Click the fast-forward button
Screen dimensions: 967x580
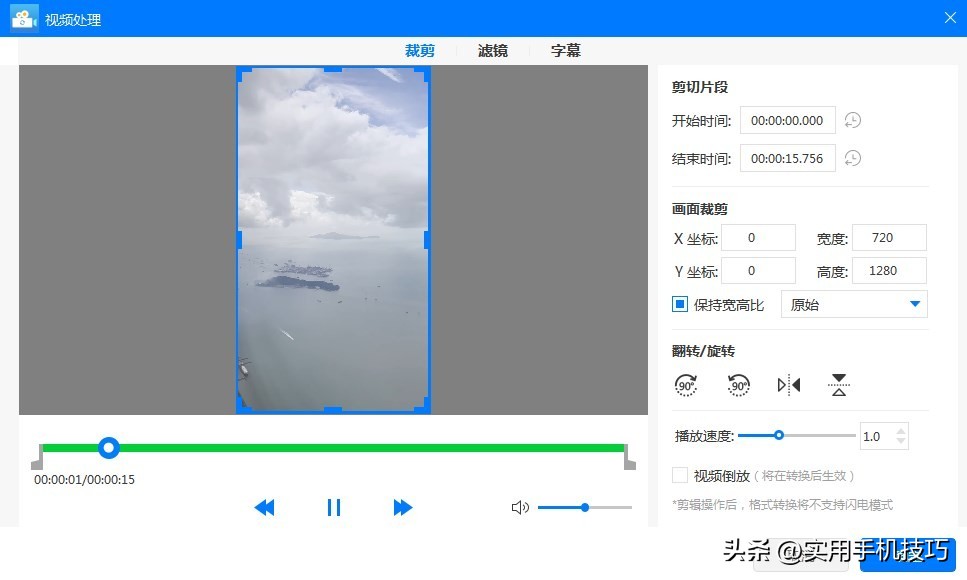[x=403, y=507]
